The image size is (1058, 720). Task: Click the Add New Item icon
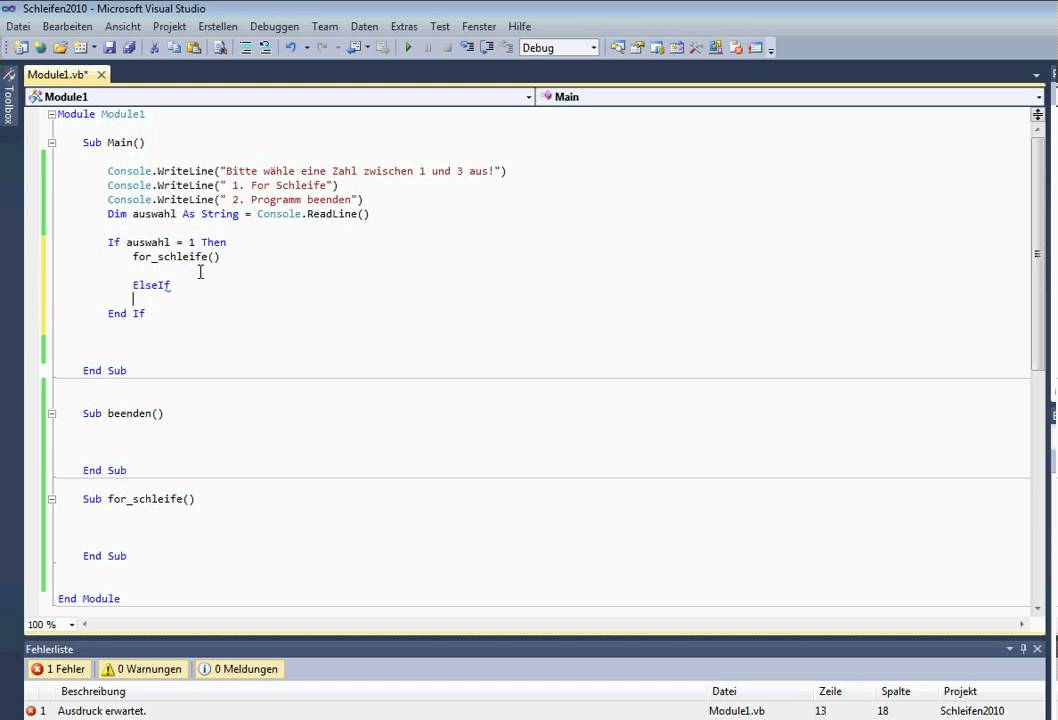80,48
